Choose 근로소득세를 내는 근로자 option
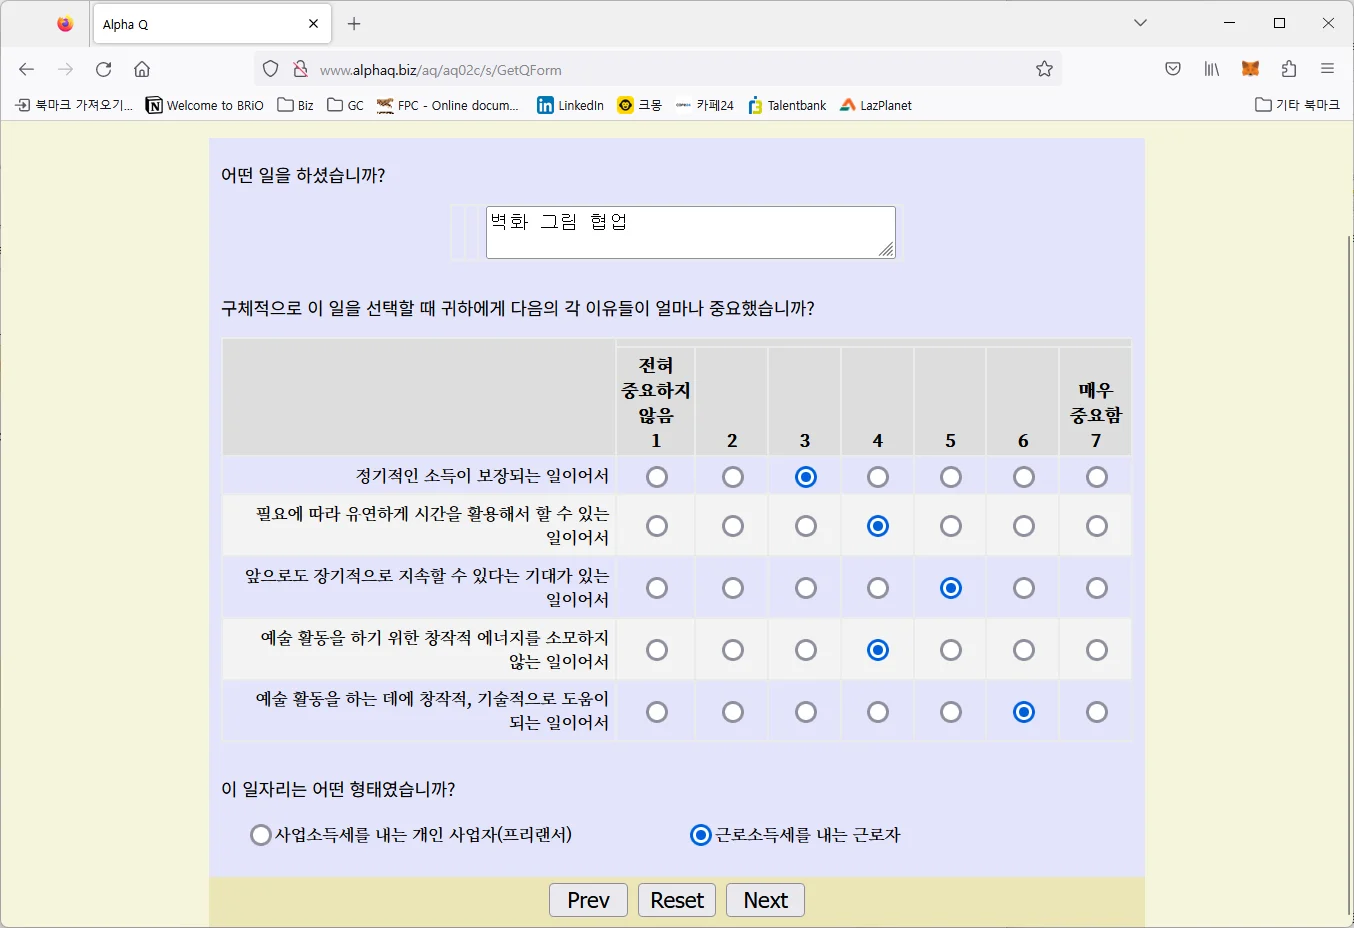Image resolution: width=1354 pixels, height=928 pixels. click(x=701, y=835)
